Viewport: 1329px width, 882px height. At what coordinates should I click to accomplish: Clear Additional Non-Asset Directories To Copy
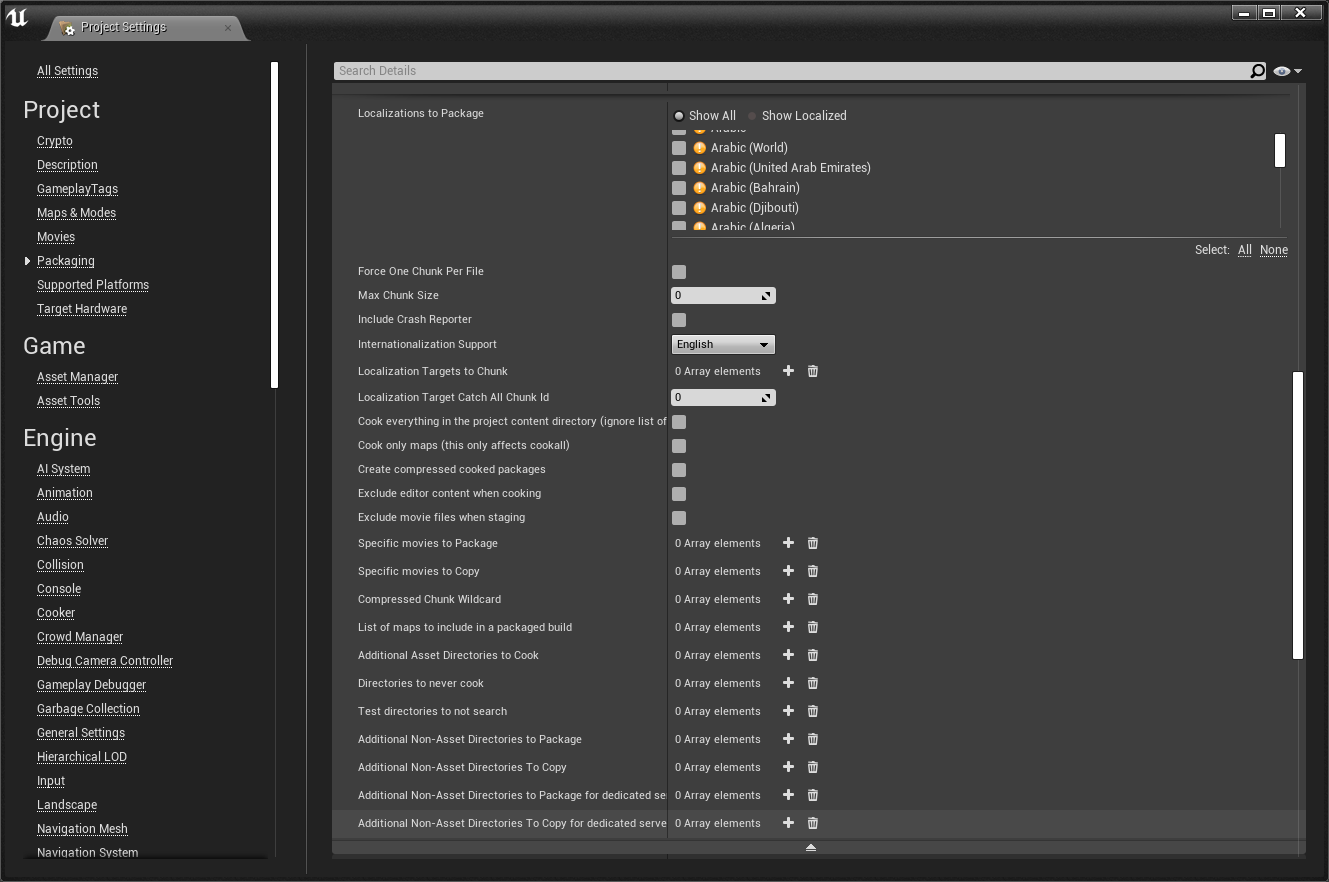coord(813,767)
